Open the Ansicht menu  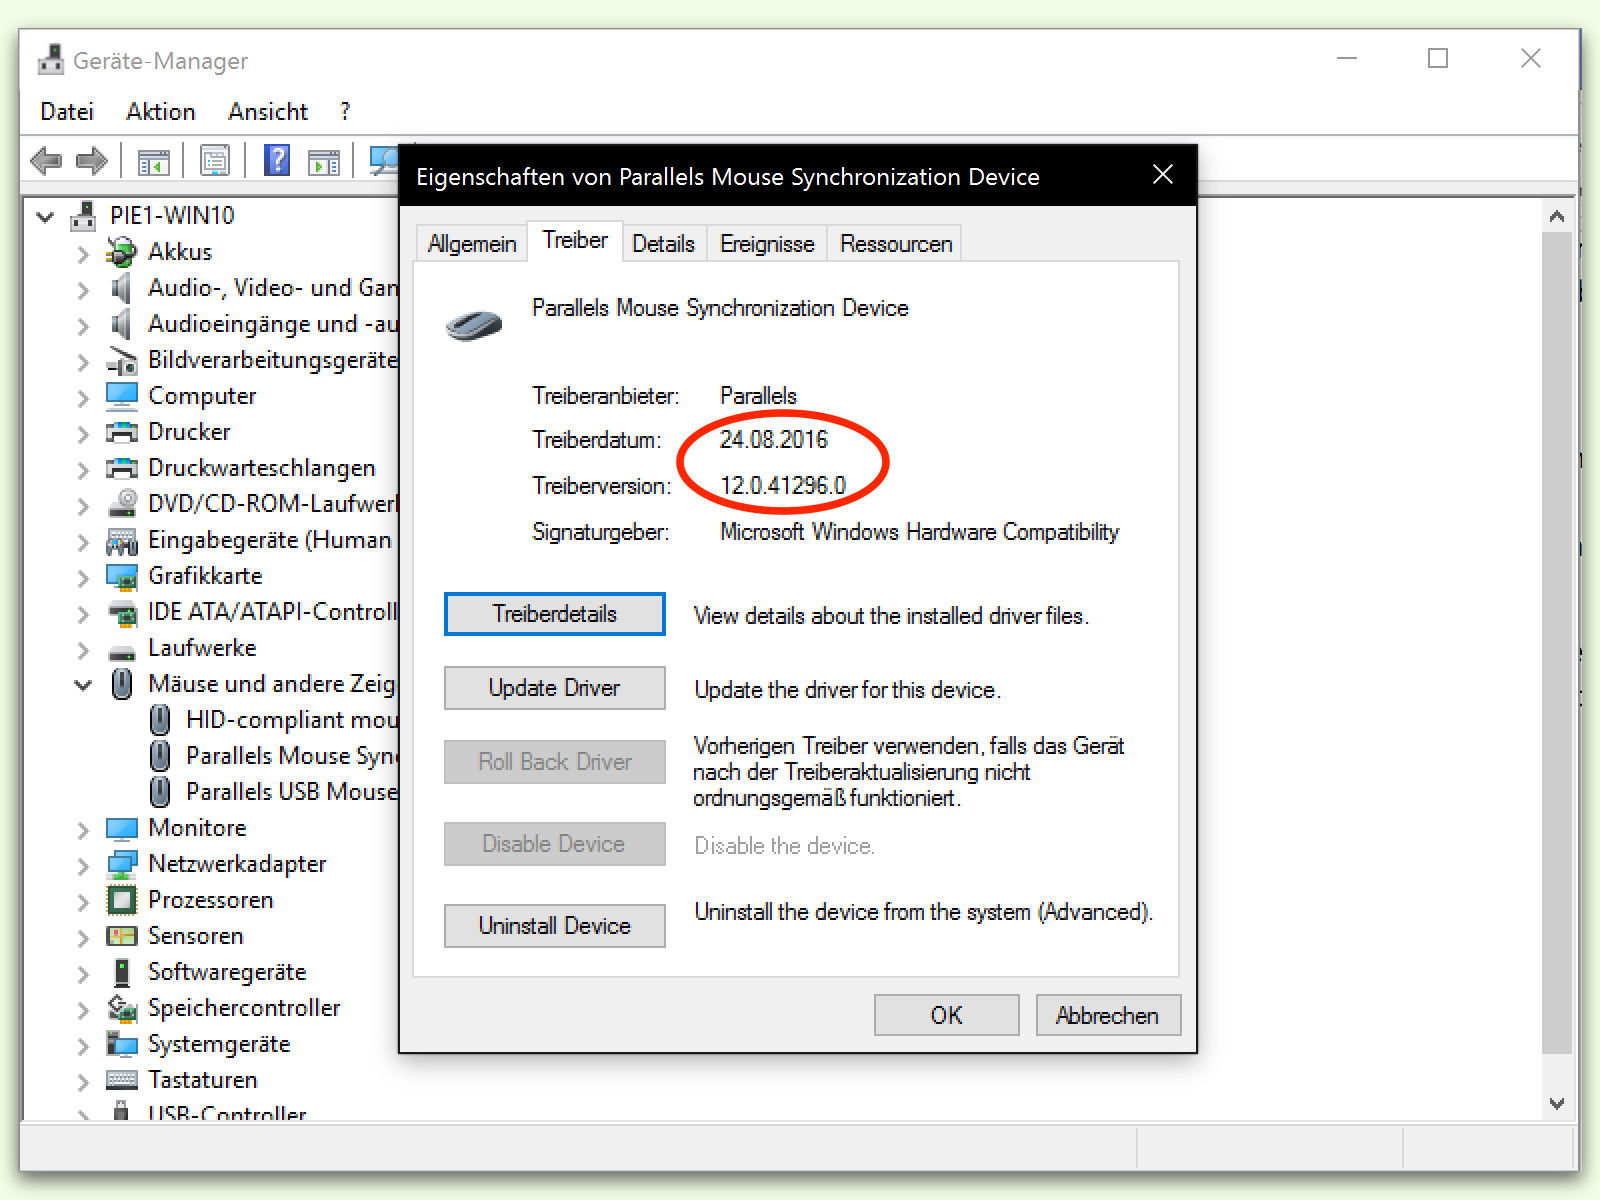pos(268,112)
